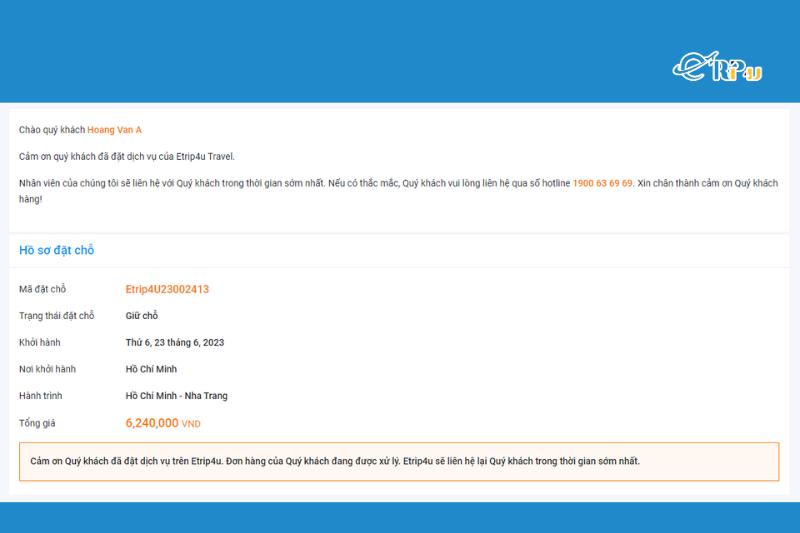Click the 'Nơi khởi hành' label
The image size is (800, 533).
click(x=47, y=369)
